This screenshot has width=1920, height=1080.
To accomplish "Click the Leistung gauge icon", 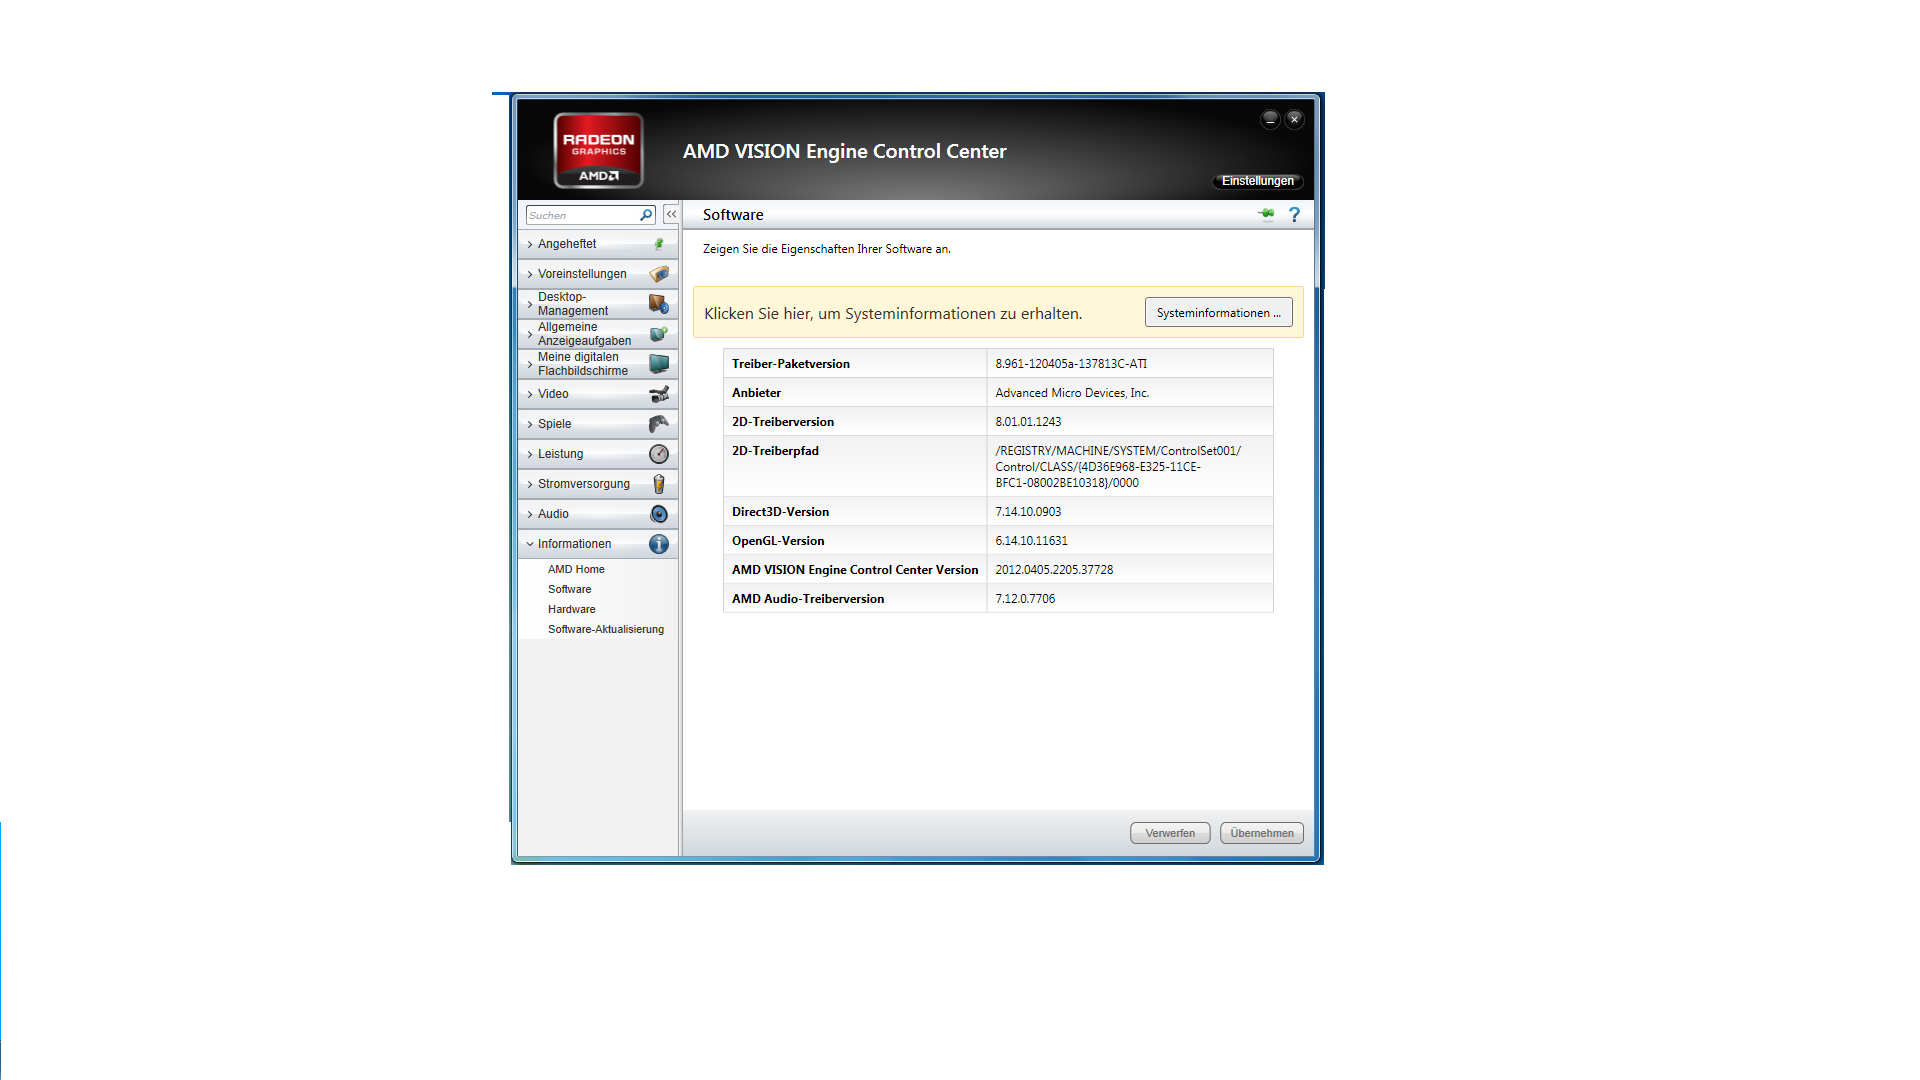I will tap(658, 454).
